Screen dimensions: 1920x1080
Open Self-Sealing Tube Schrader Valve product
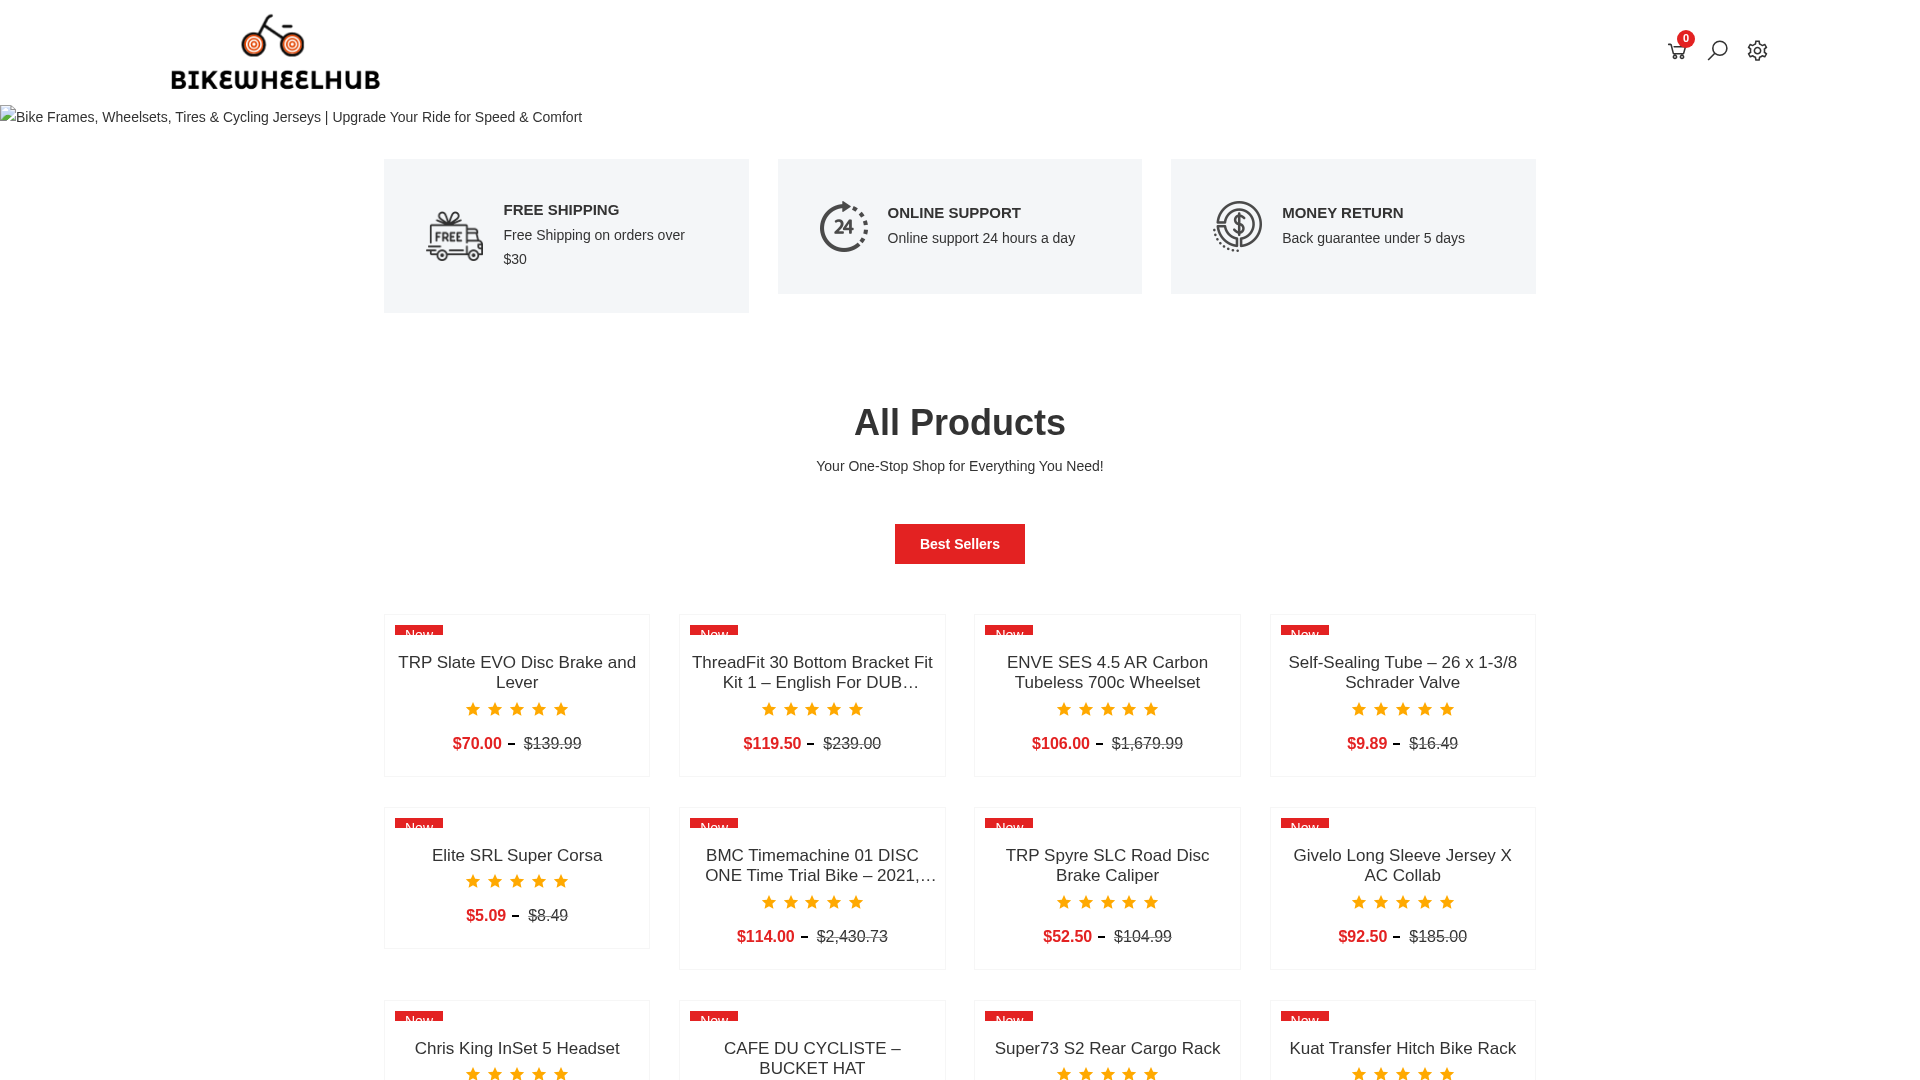(1402, 672)
